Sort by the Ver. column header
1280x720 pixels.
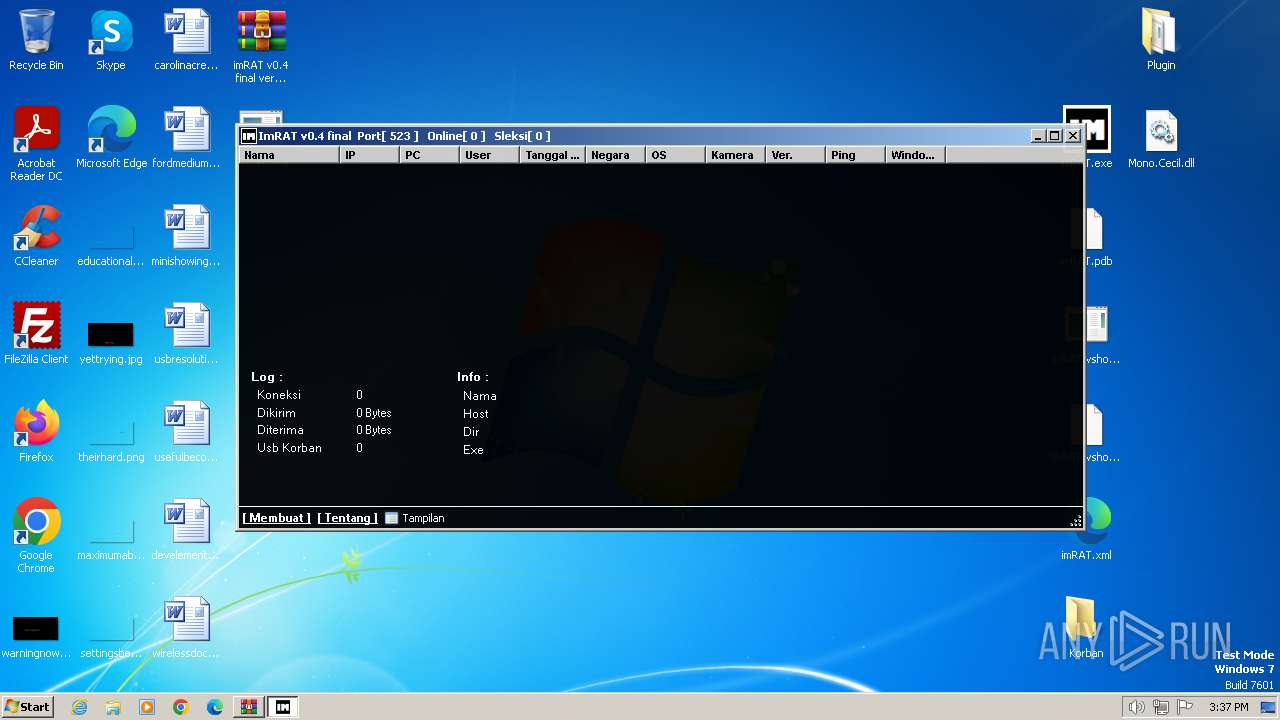tap(796, 155)
